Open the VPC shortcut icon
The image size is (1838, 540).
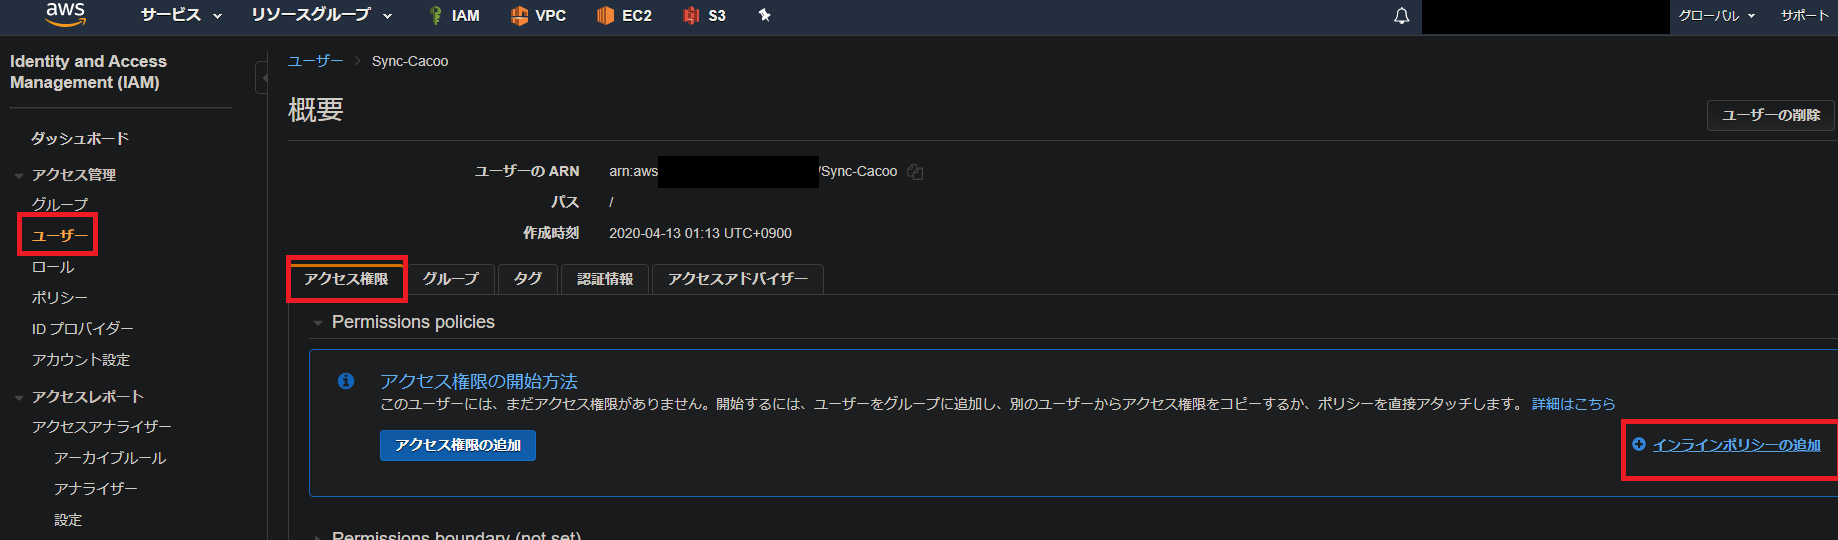click(519, 16)
